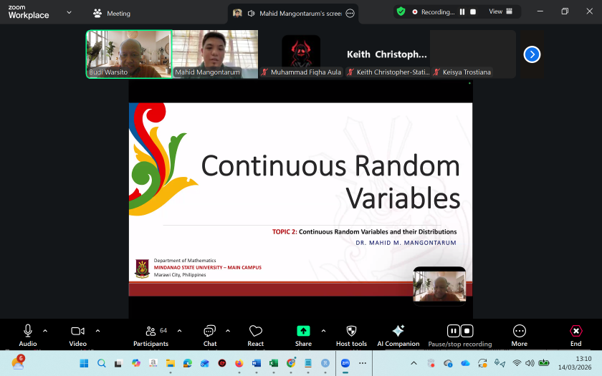Open the More options ellipsis
602x376 pixels.
pyautogui.click(x=519, y=335)
